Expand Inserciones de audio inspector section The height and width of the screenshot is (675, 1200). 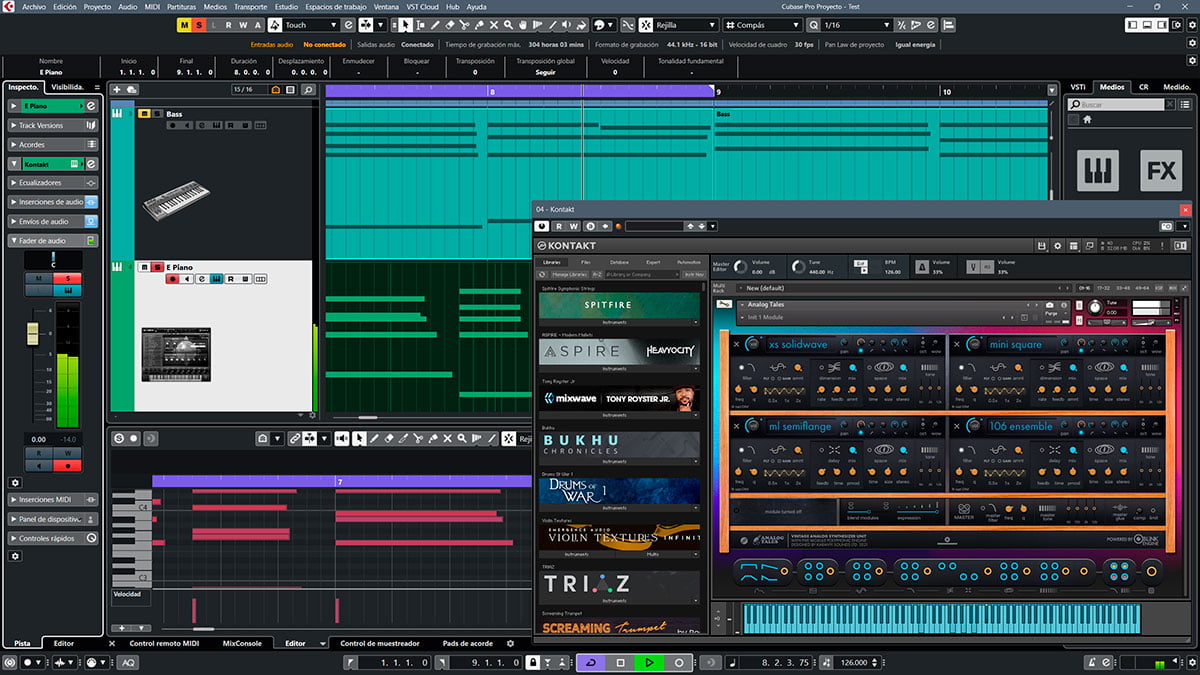point(53,202)
